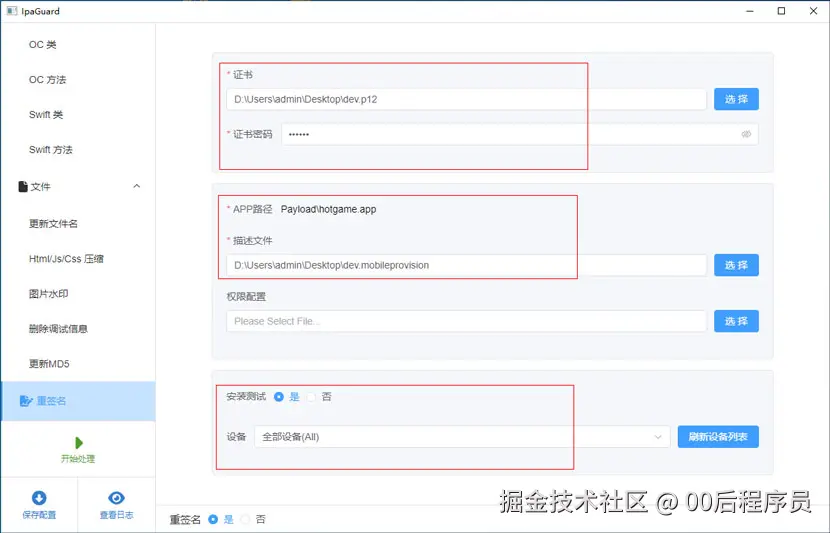Minimize the IpaGuard window
Viewport: 830px width, 533px height.
click(x=750, y=11)
